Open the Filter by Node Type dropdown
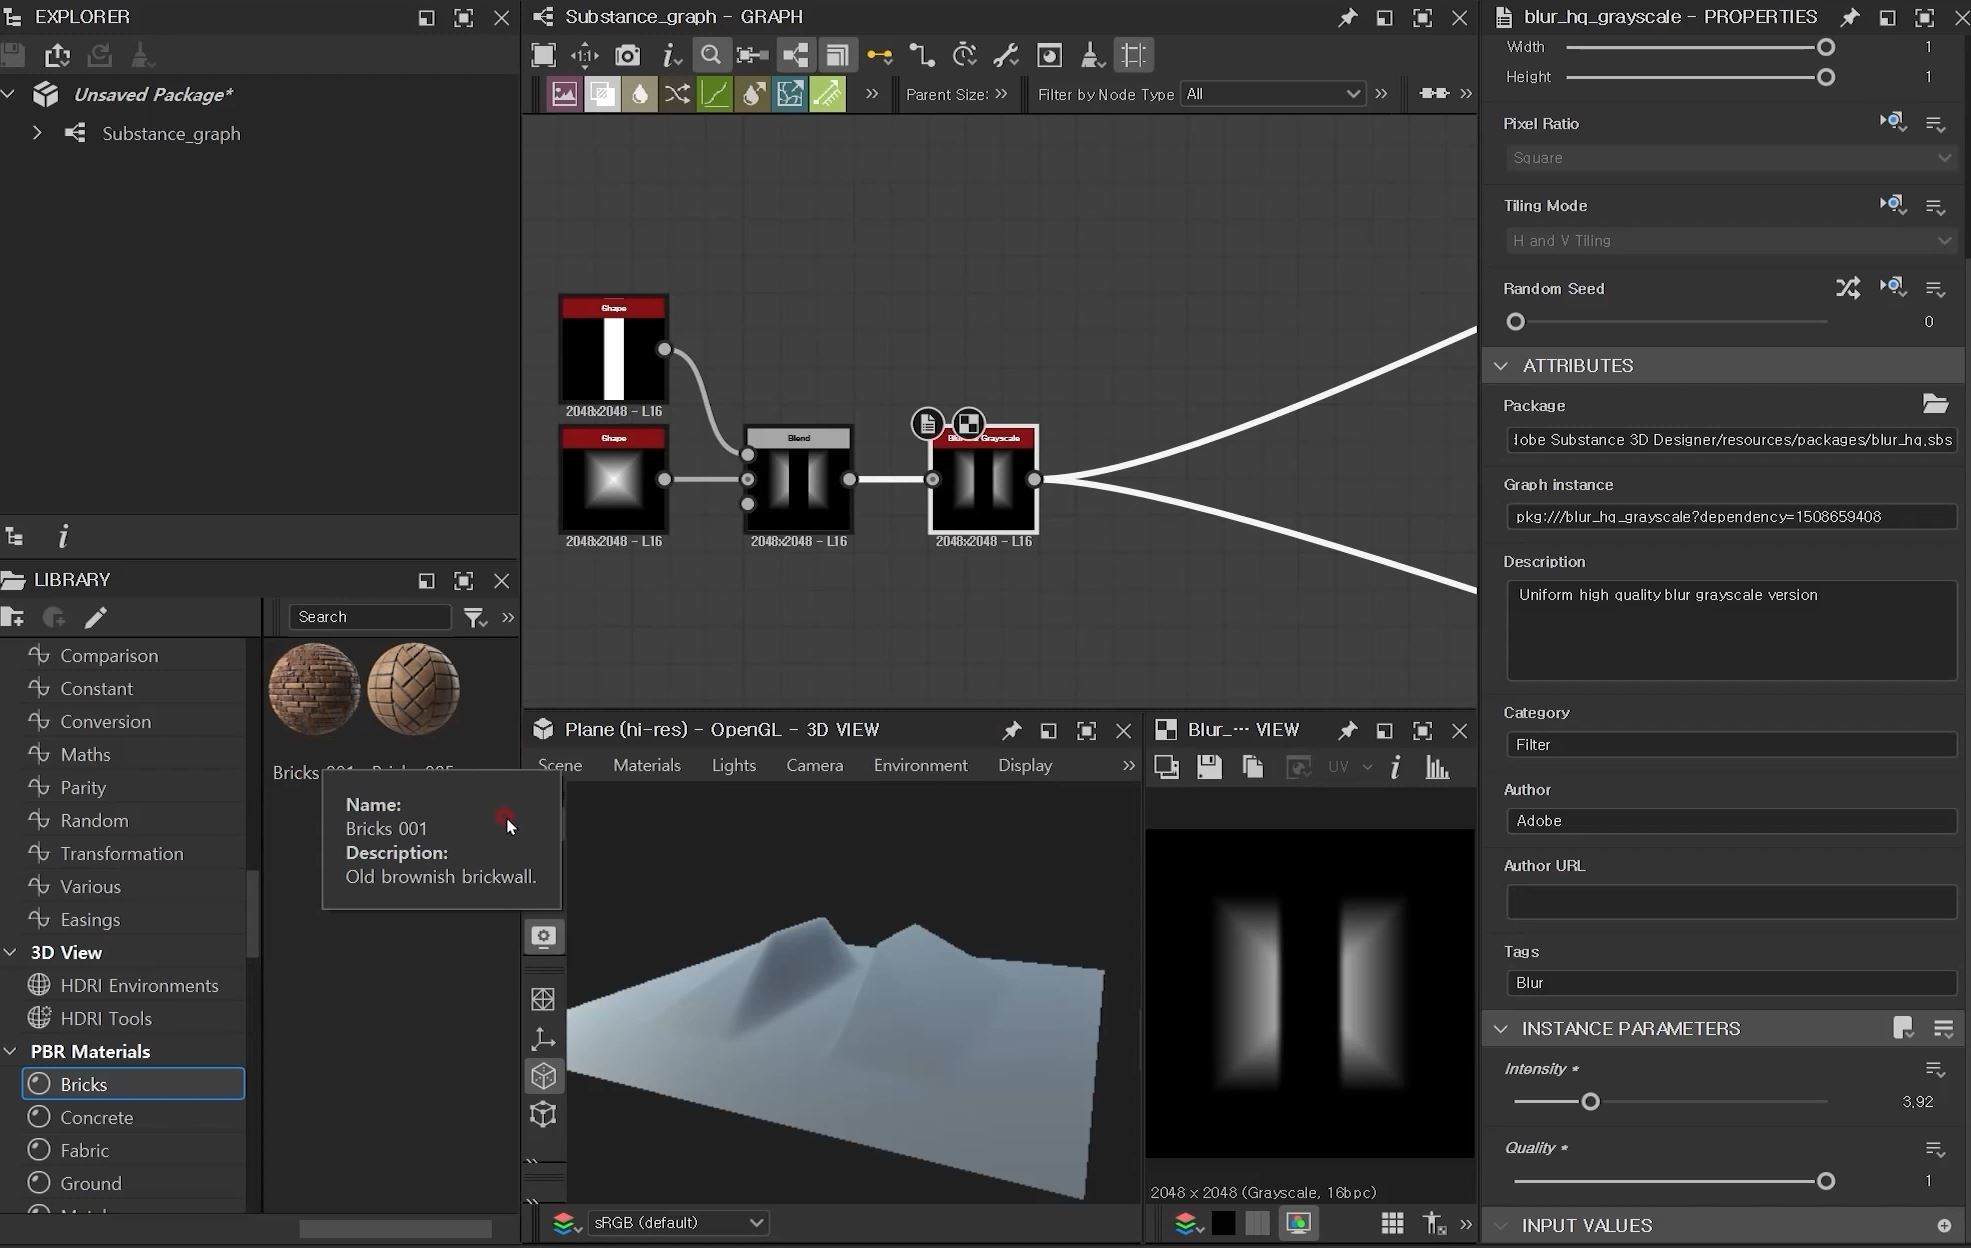The image size is (1971, 1248). point(1272,94)
